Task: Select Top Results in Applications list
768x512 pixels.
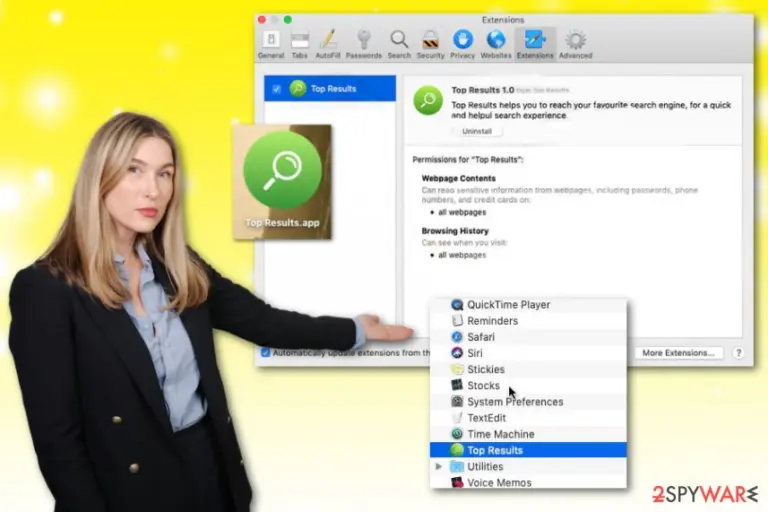Action: [x=528, y=450]
